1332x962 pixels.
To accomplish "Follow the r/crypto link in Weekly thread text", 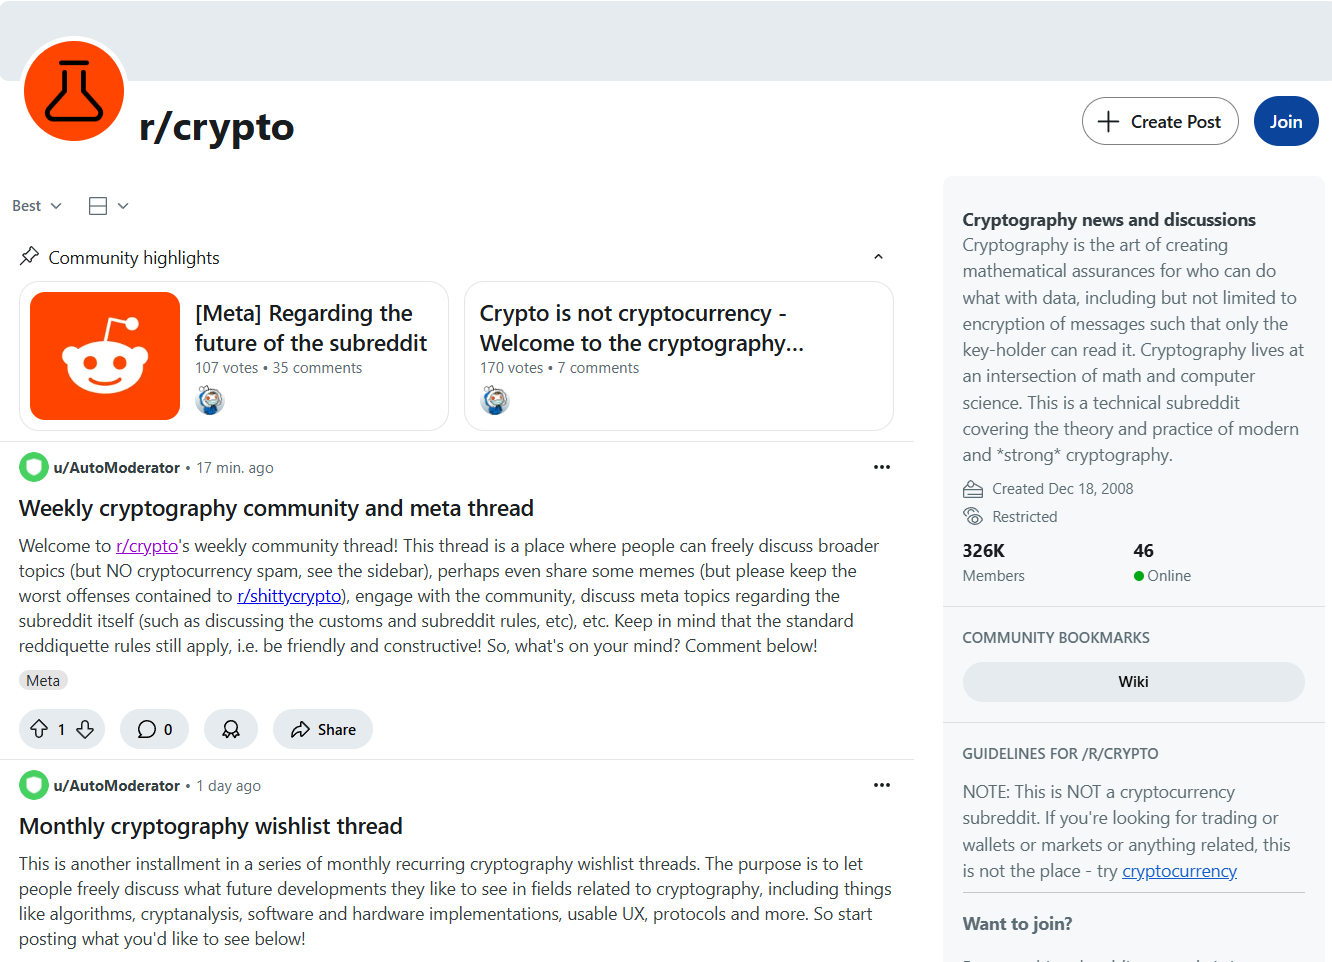I will [147, 546].
